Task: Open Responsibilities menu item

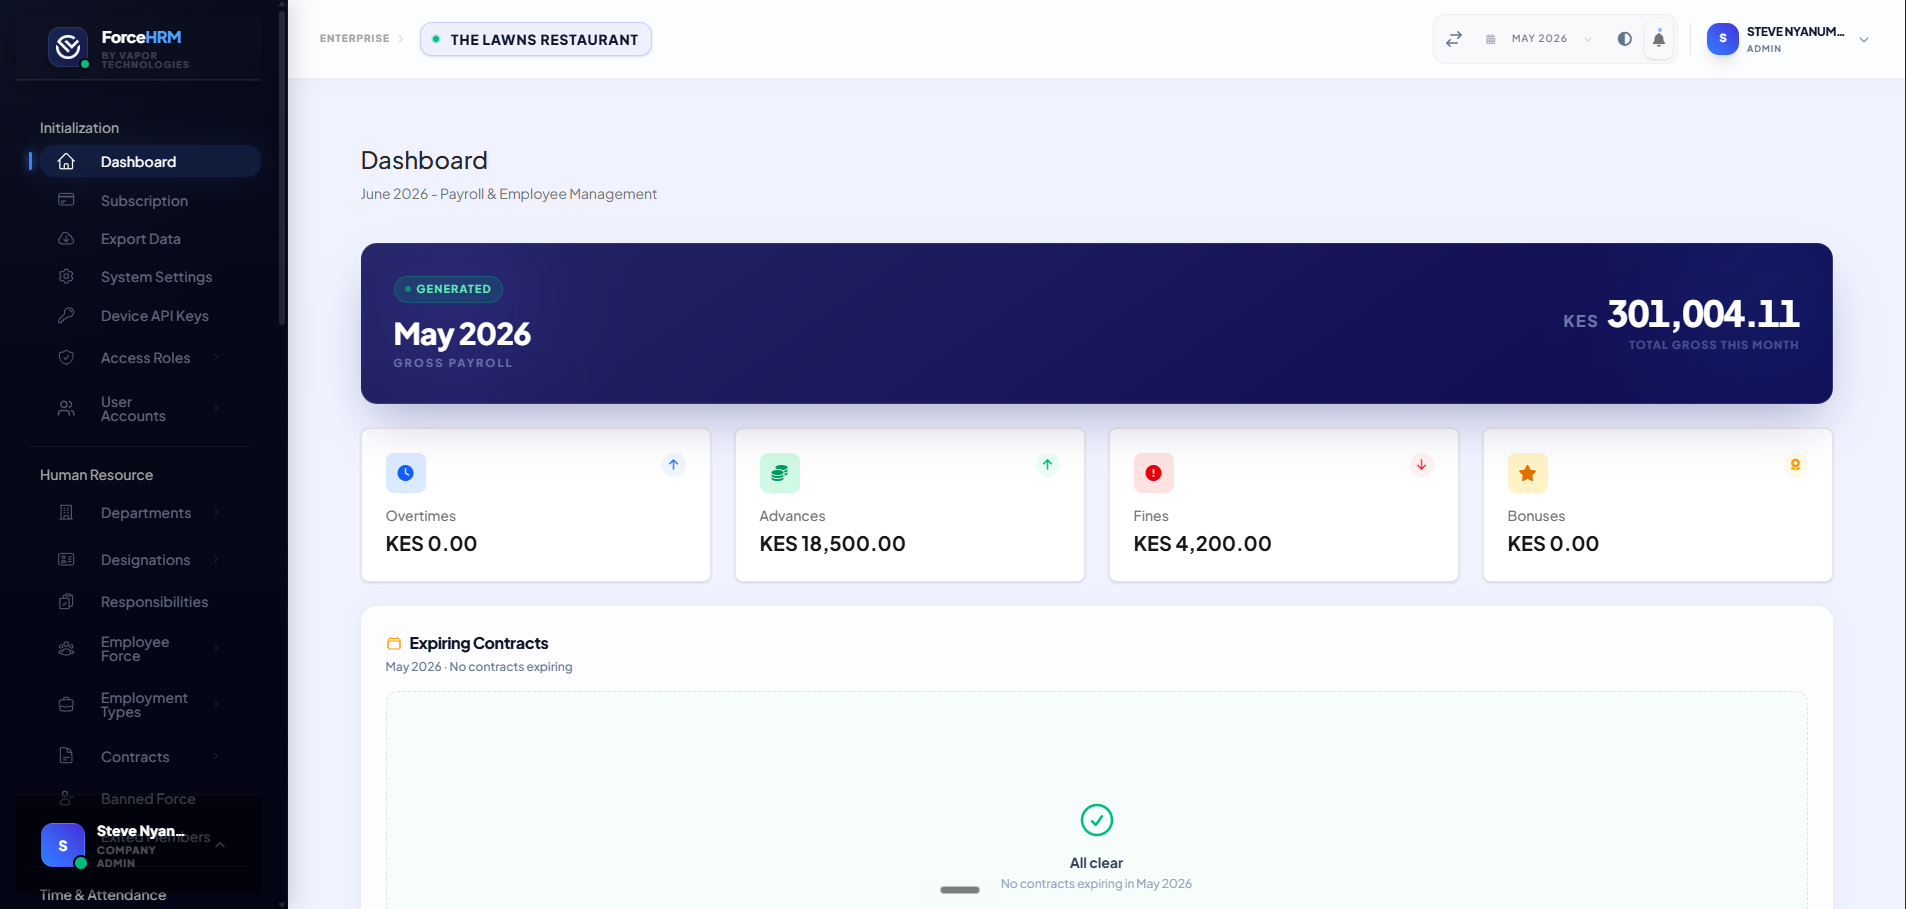Action: click(150, 601)
